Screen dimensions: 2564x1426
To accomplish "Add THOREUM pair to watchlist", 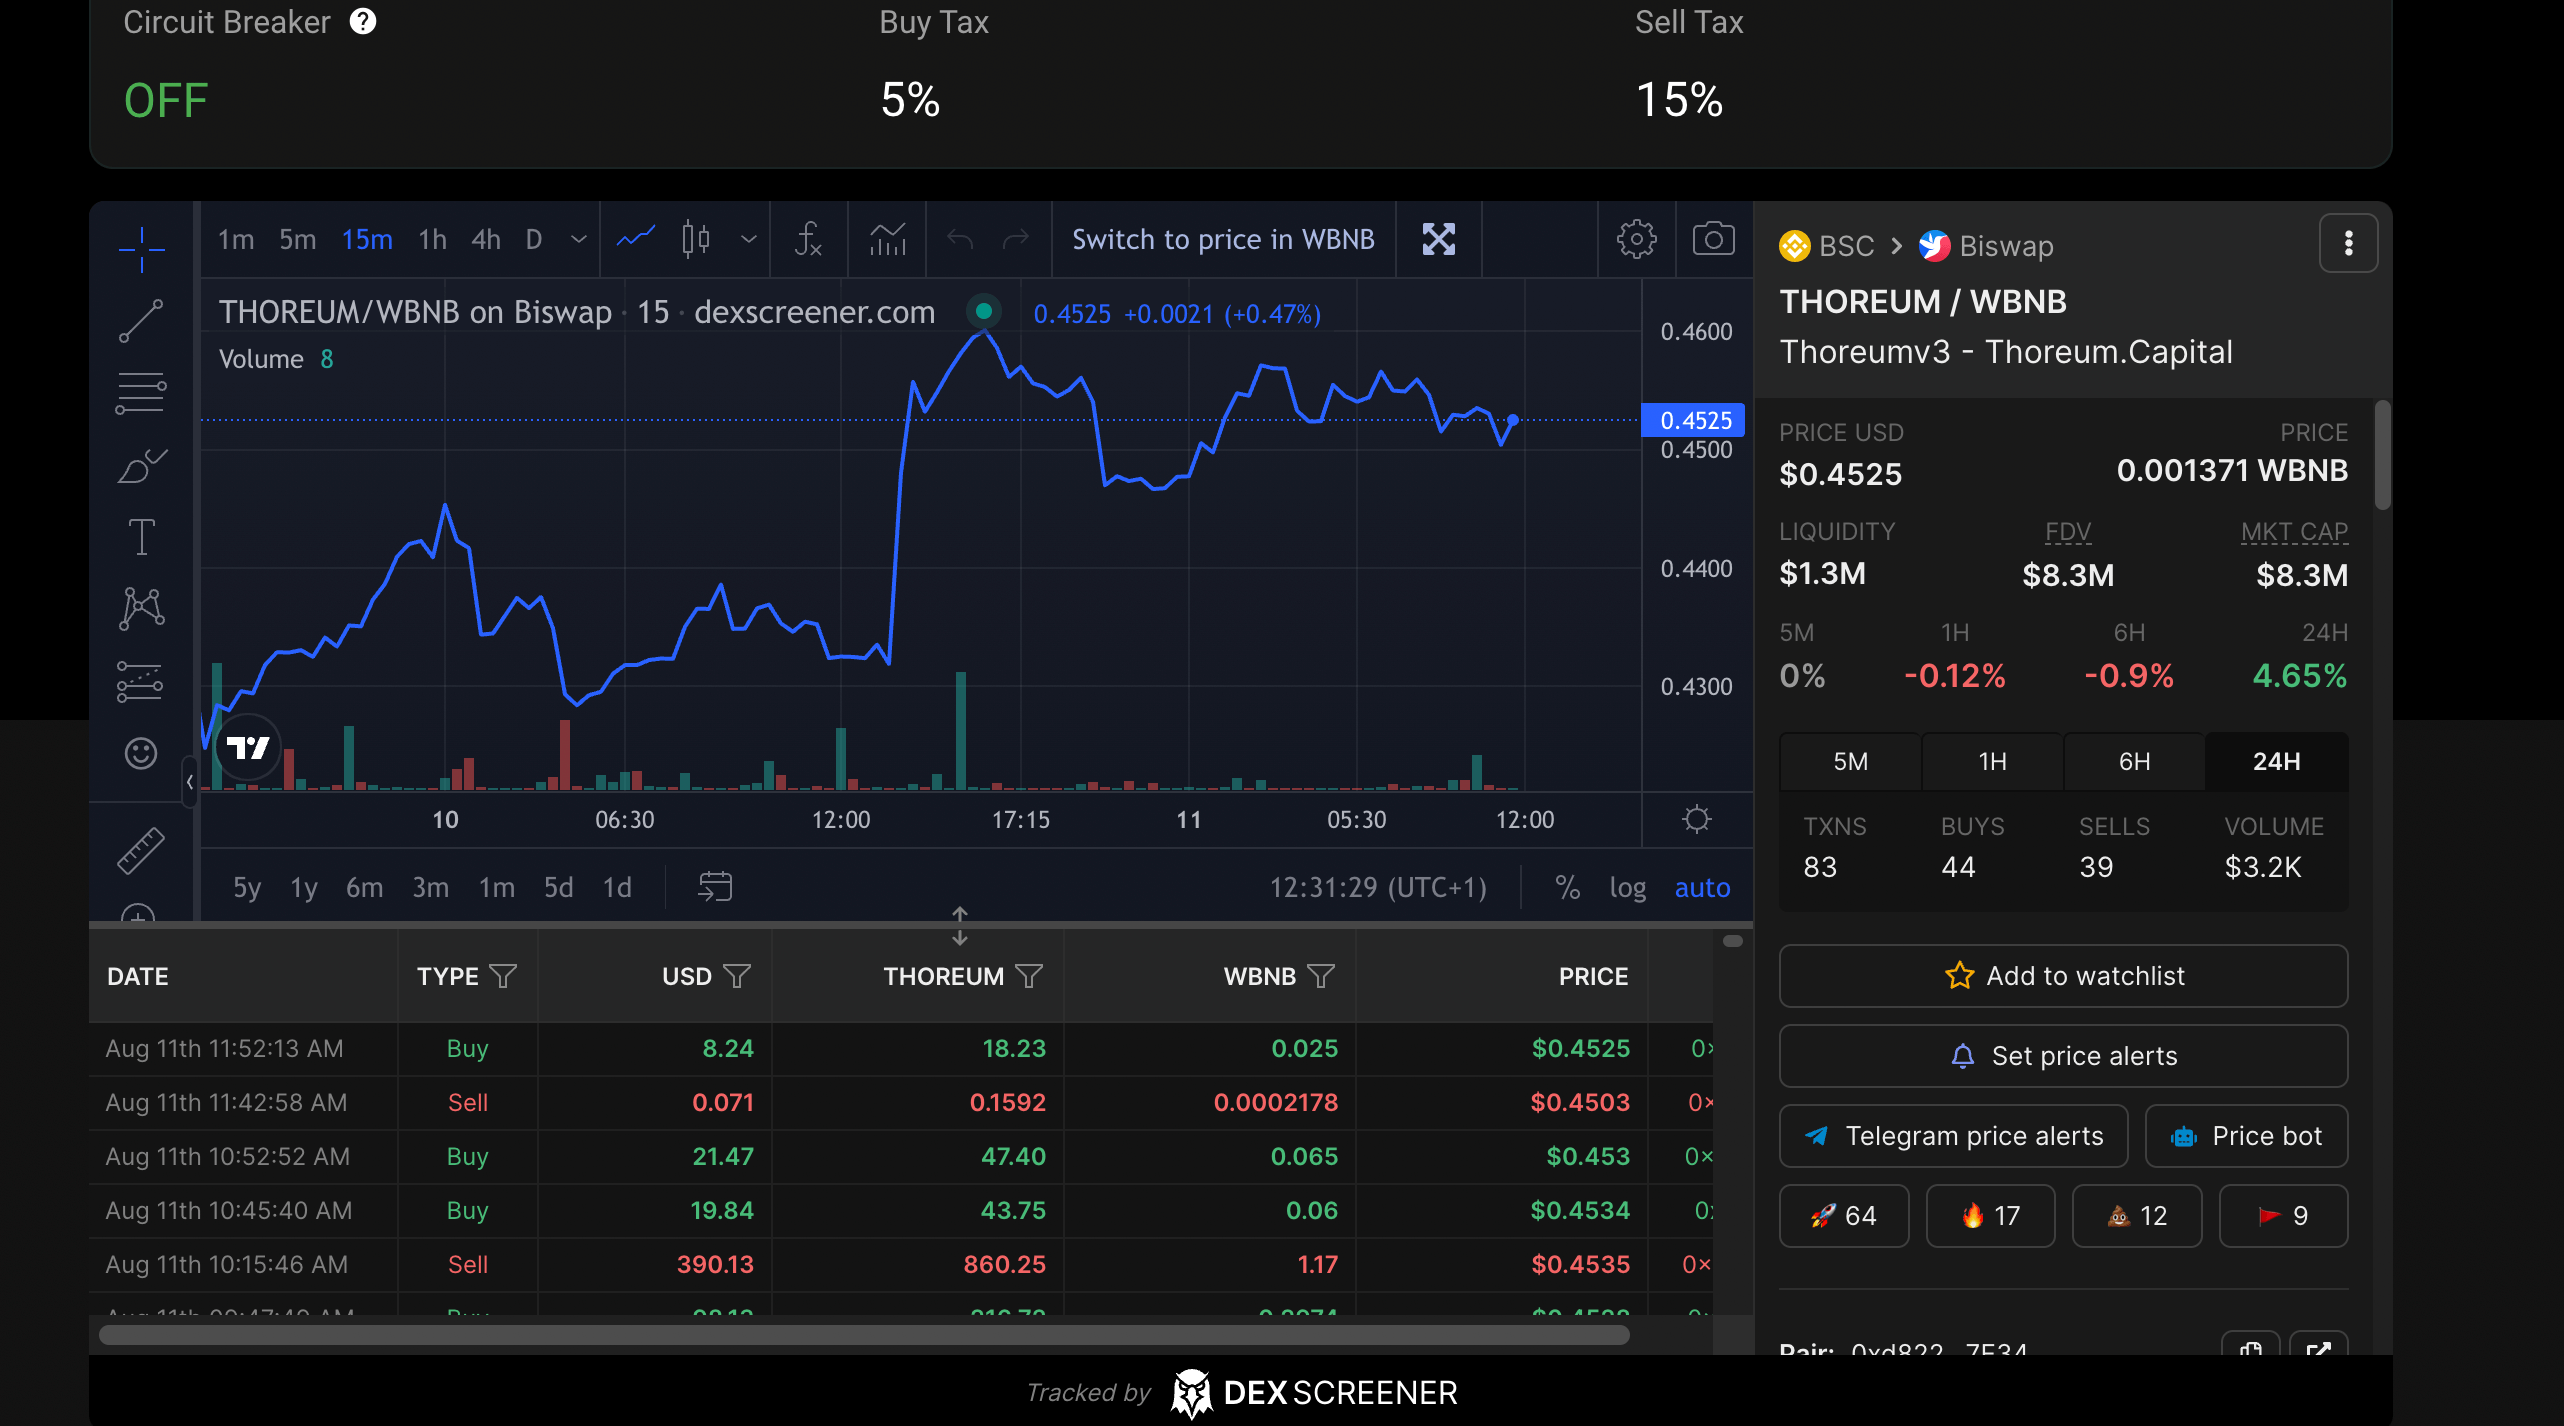I will point(2063,975).
